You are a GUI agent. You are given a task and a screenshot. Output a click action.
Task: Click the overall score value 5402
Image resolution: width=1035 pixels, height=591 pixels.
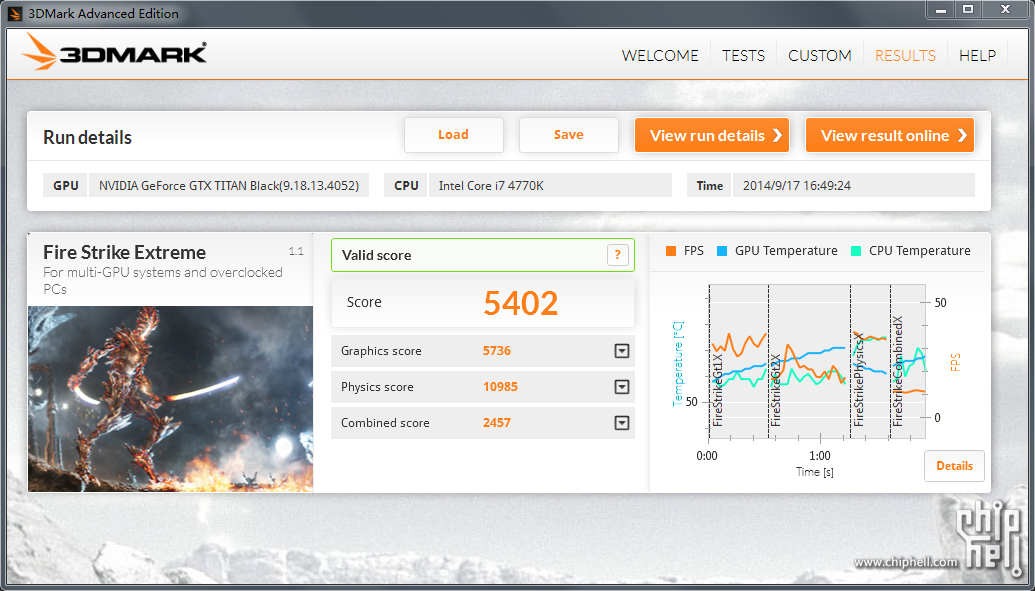coord(521,302)
